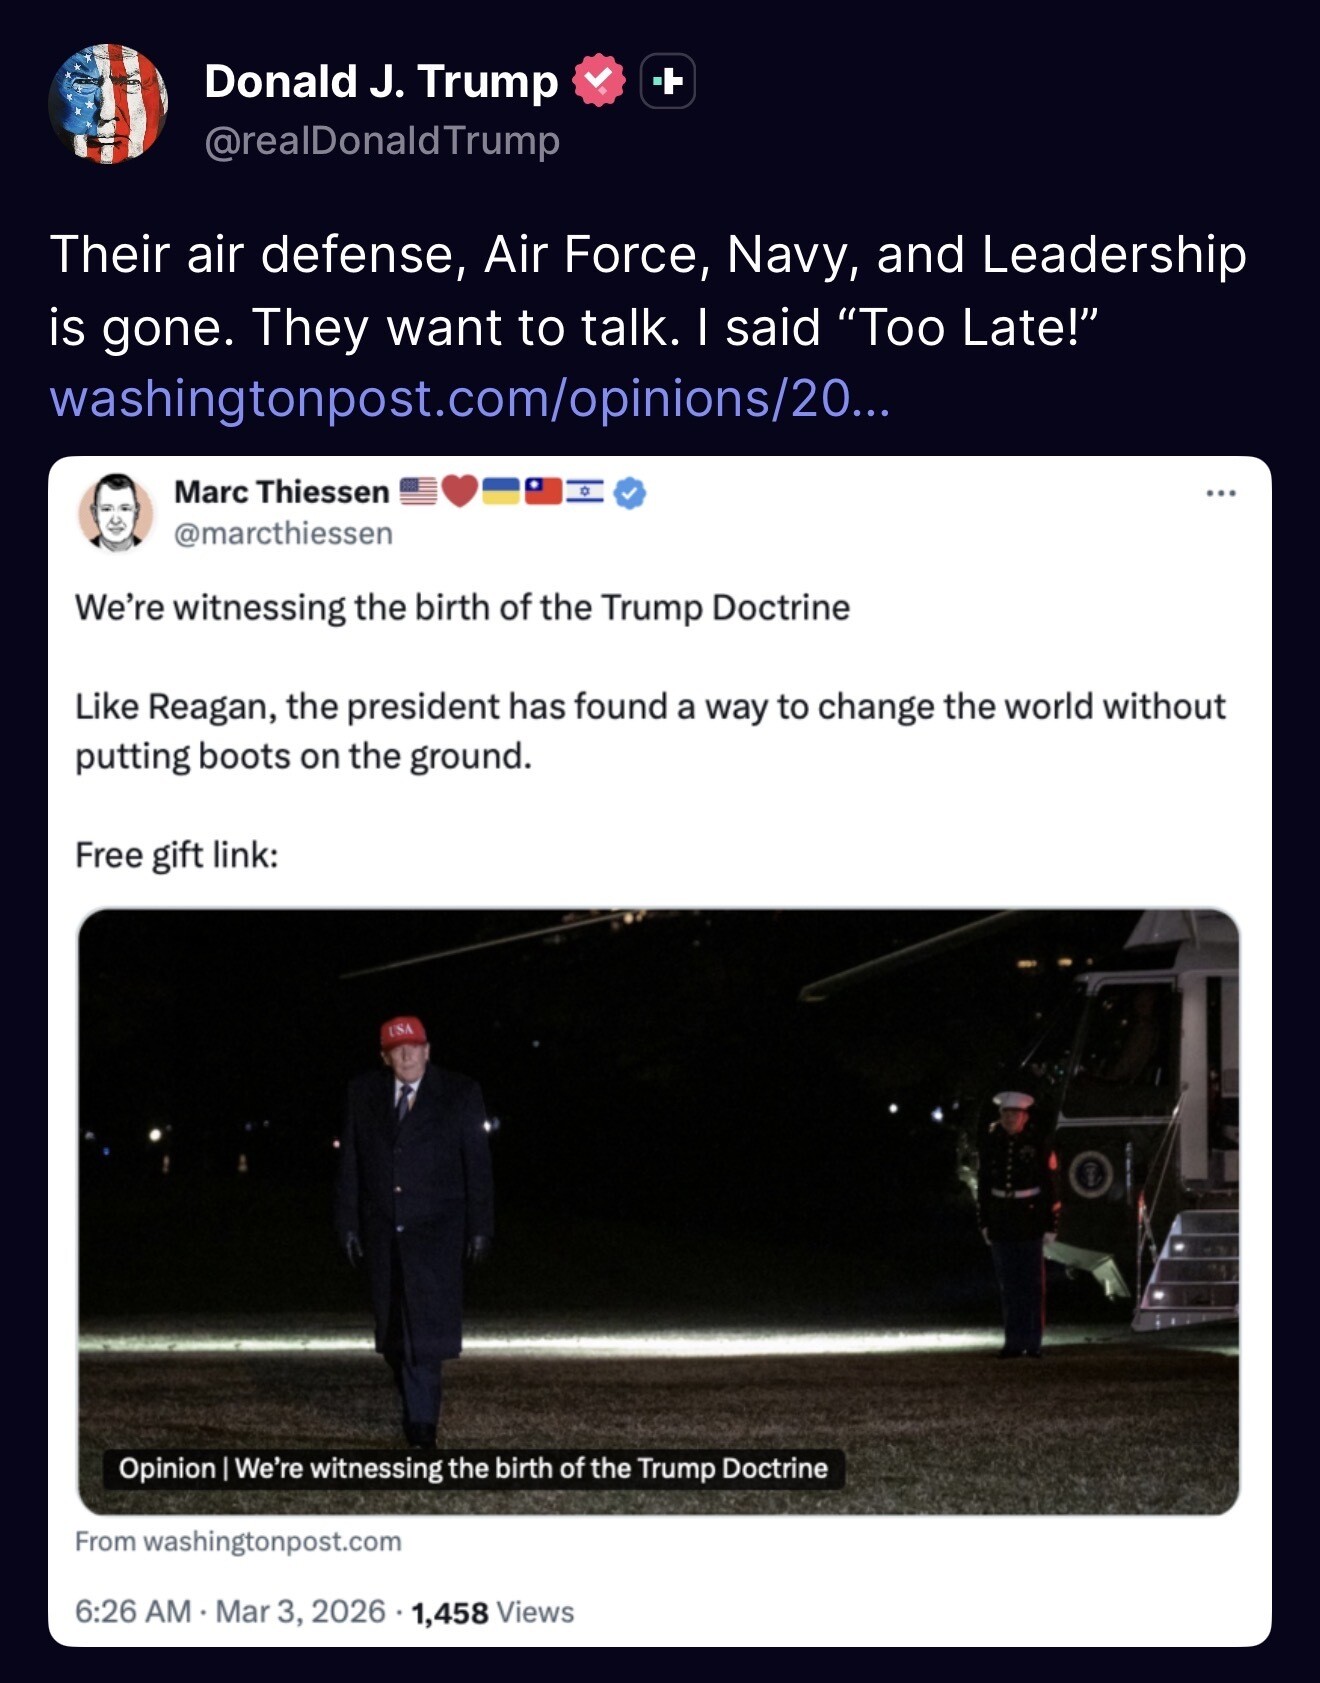Click the Donald J. Trump display name
This screenshot has width=1320, height=1683.
pyautogui.click(x=381, y=82)
